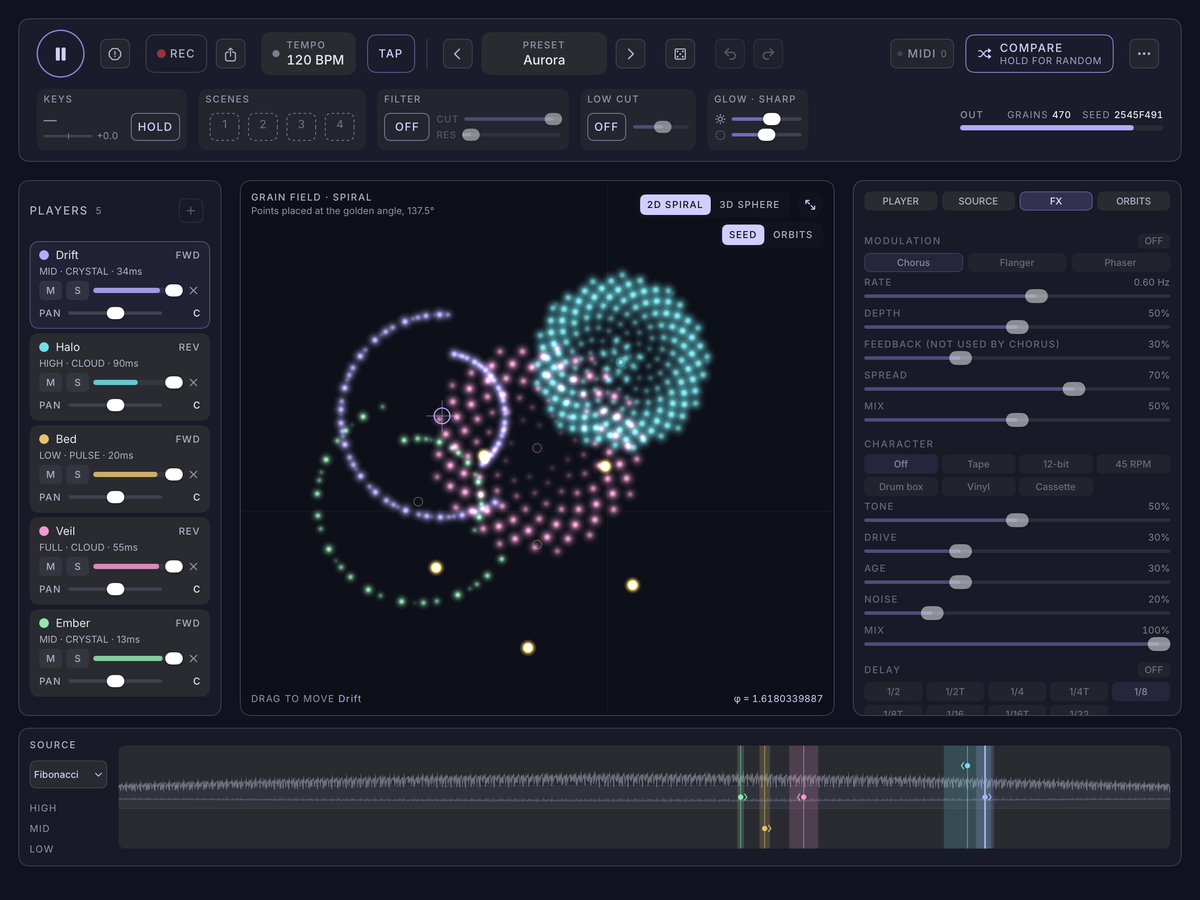Mute the Drift player

pyautogui.click(x=50, y=291)
